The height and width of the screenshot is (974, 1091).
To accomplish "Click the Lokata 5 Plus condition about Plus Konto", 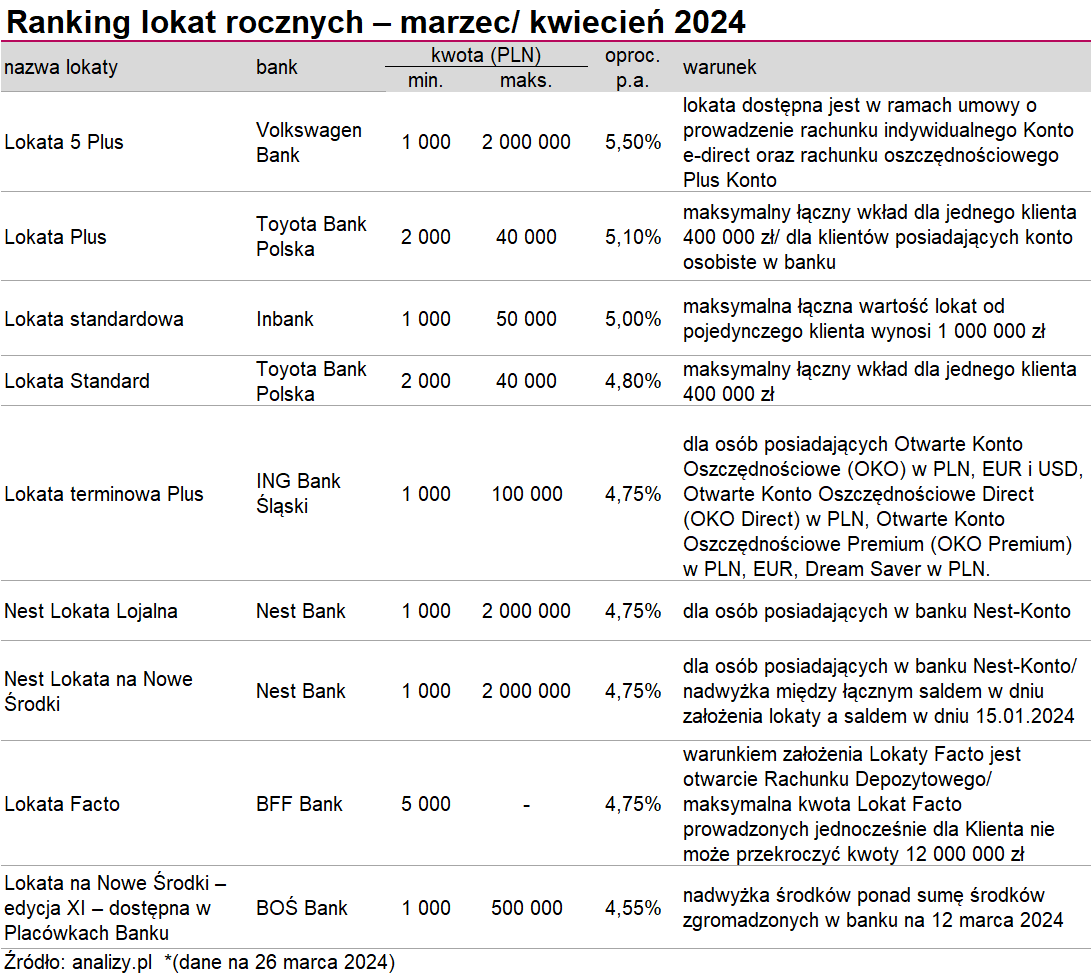I will pos(878,143).
